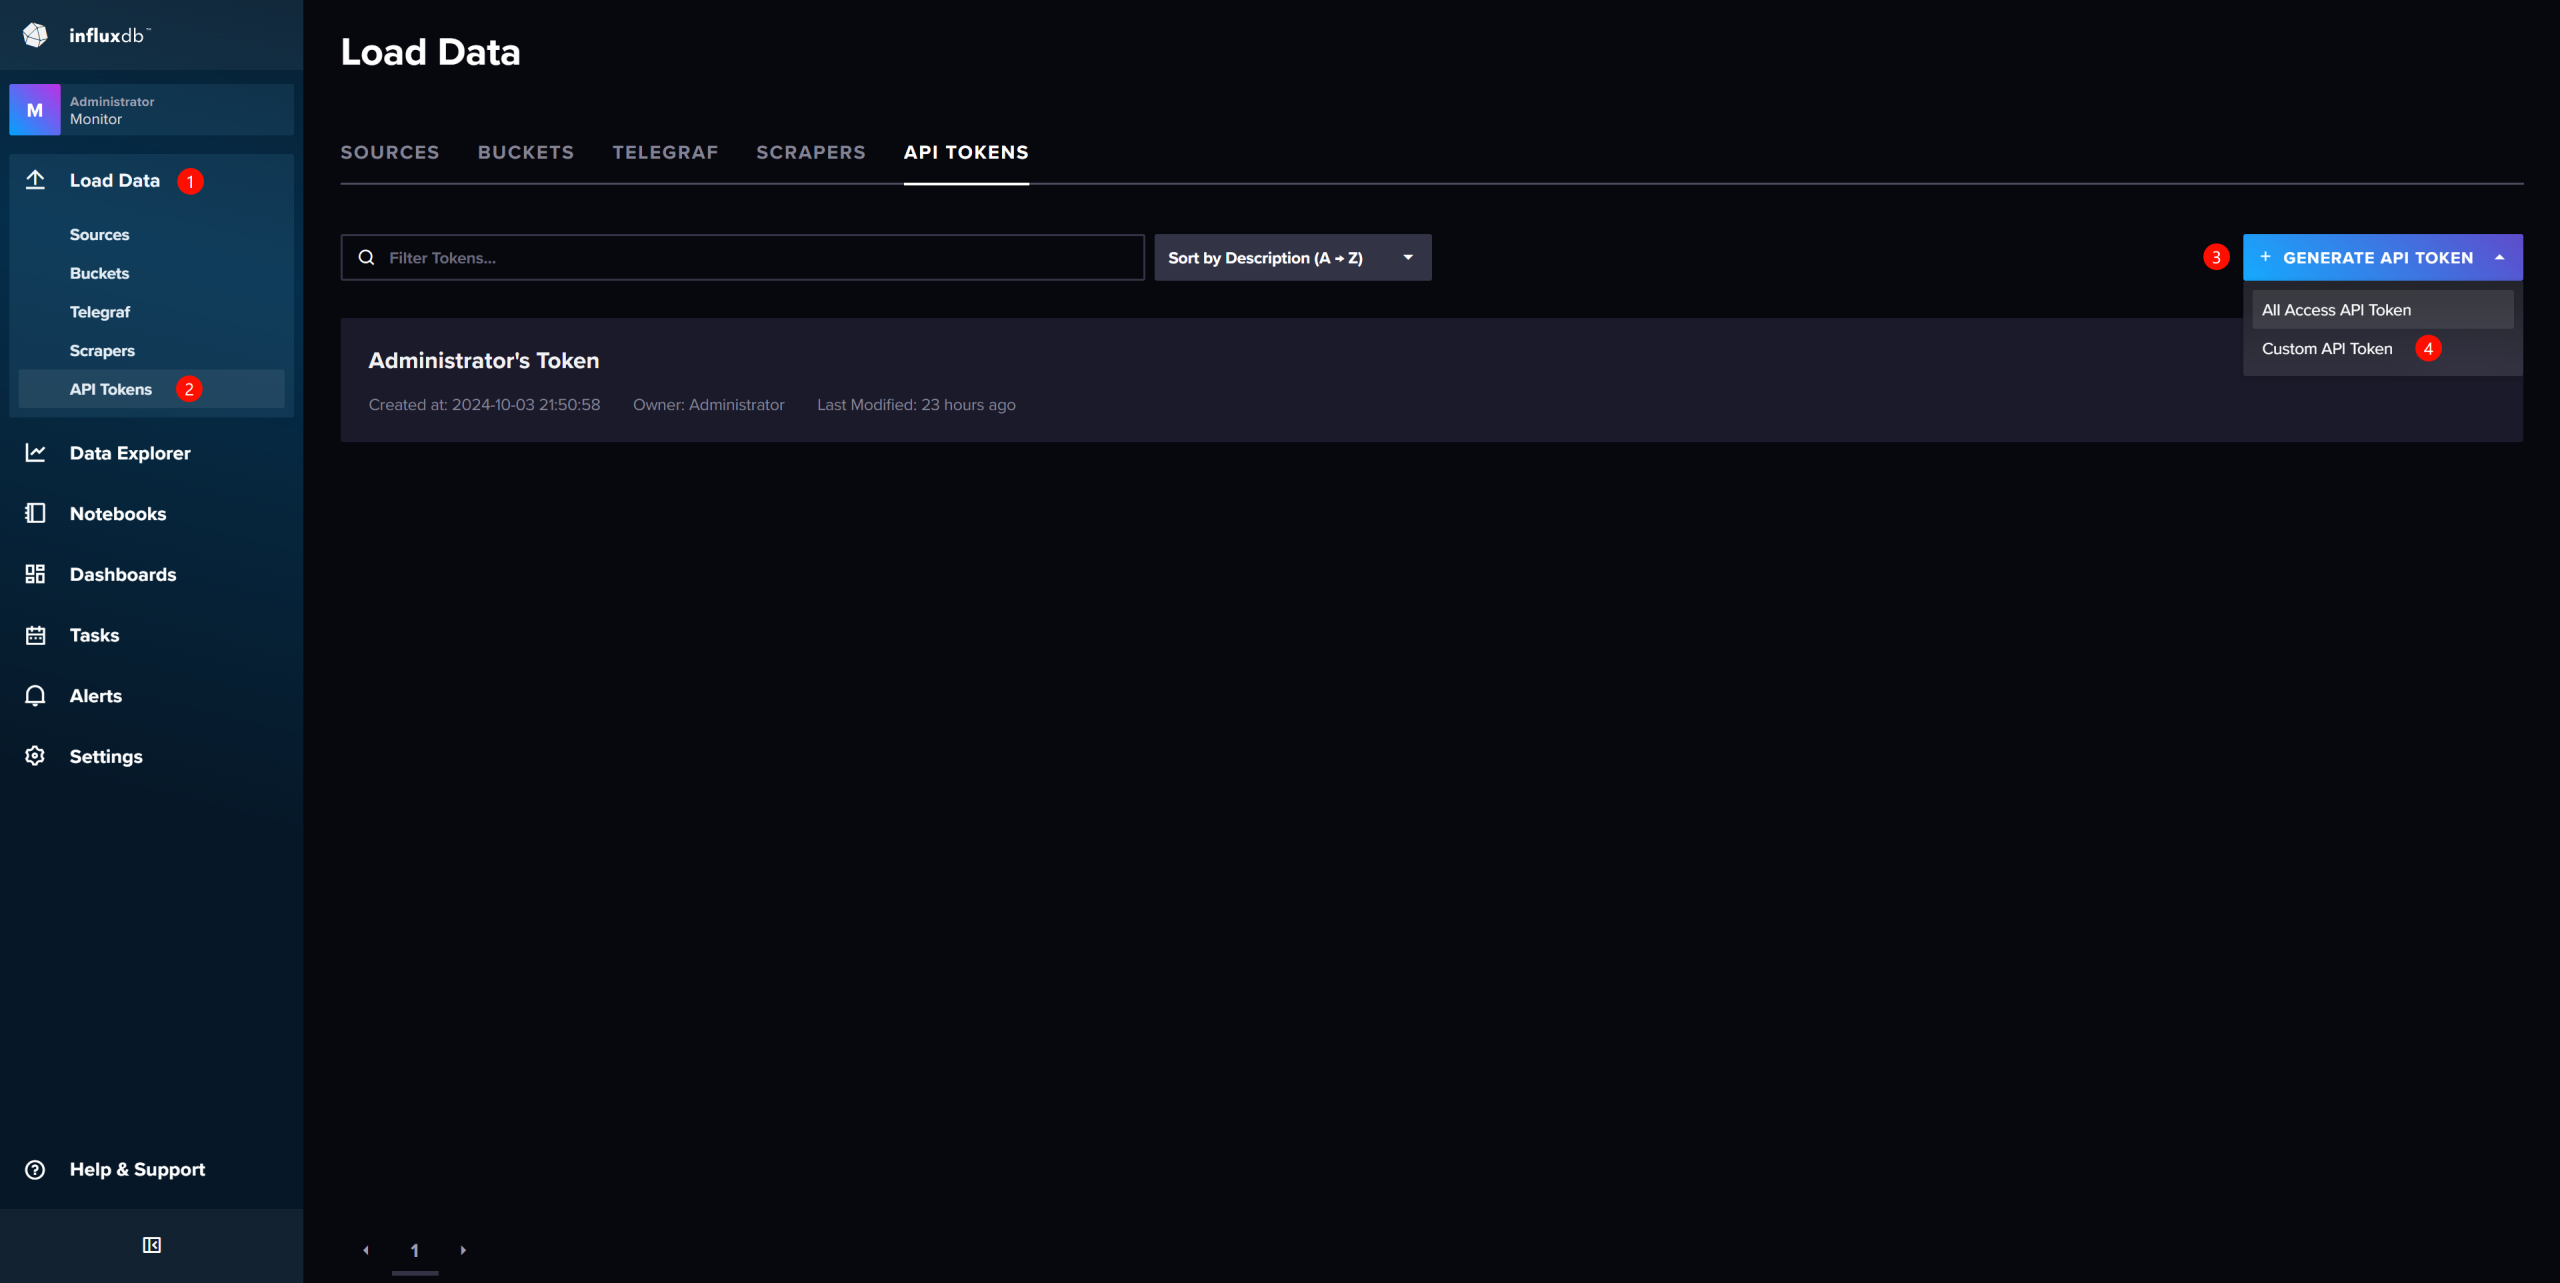Switch to the Buckets tab

tap(526, 152)
